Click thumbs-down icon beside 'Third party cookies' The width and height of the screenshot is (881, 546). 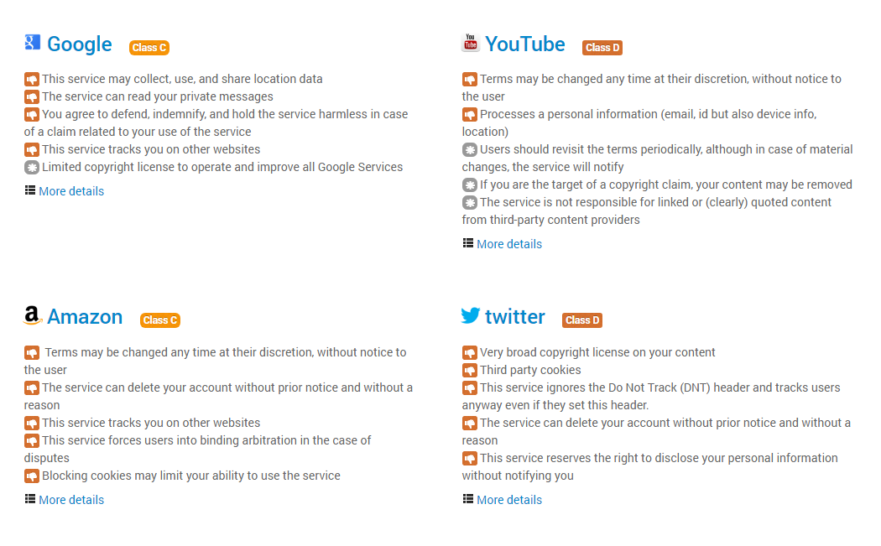(470, 370)
